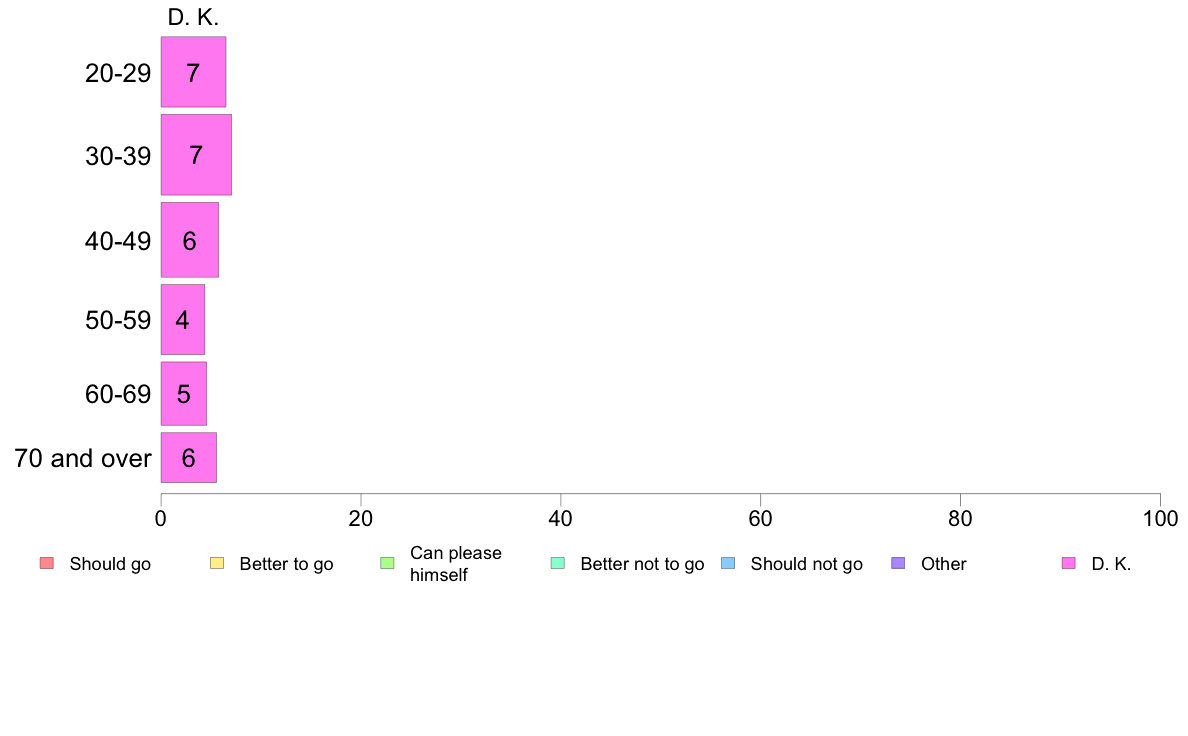Click the Other purple legend swatch
The image size is (1188, 736).
click(899, 563)
